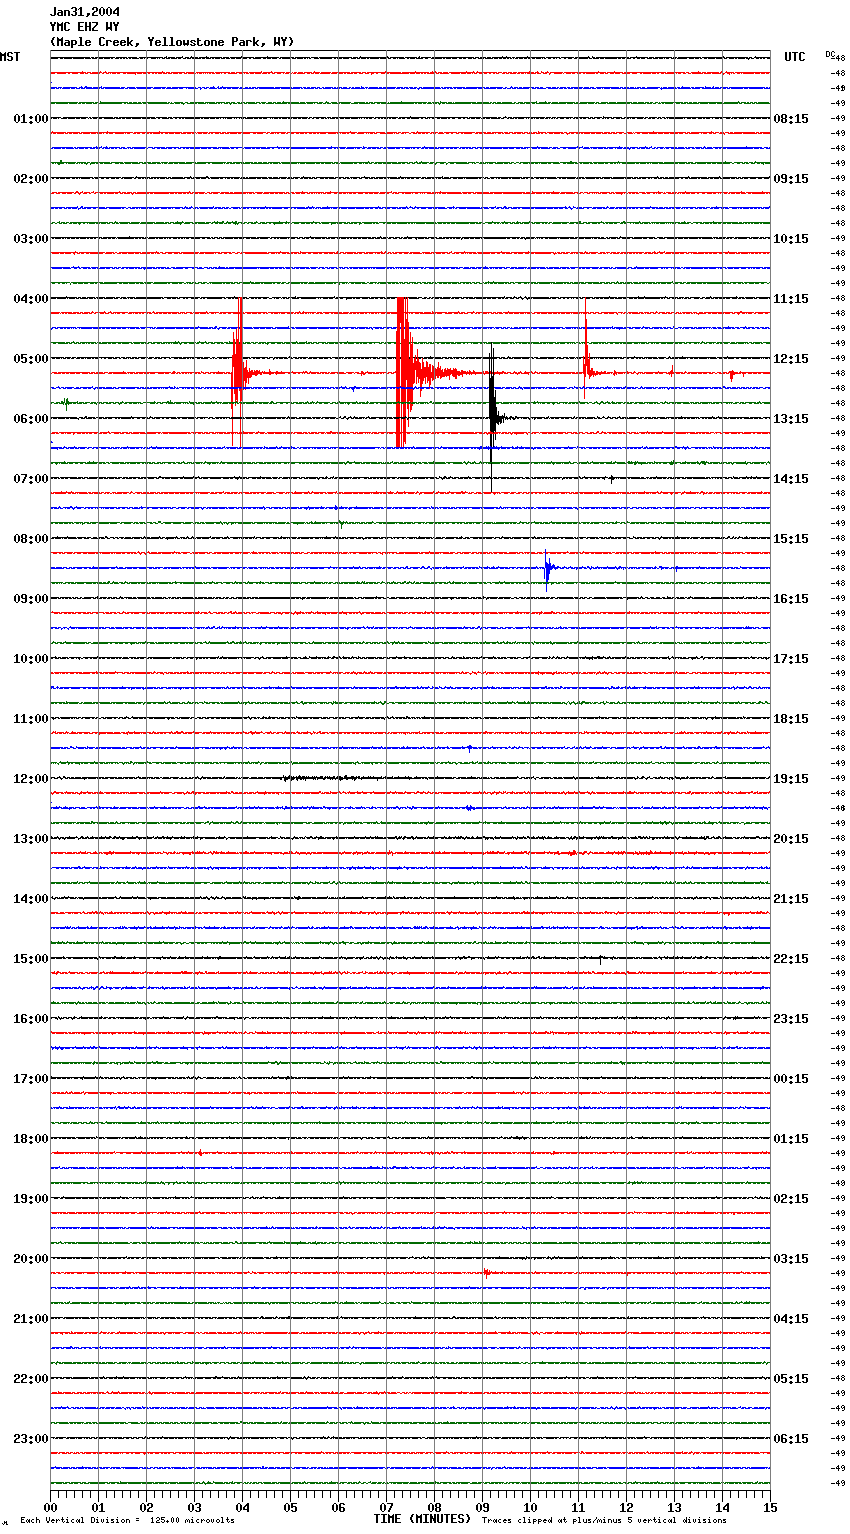Select the 07:00 MST time label
The image size is (850, 1534).
tap(31, 479)
